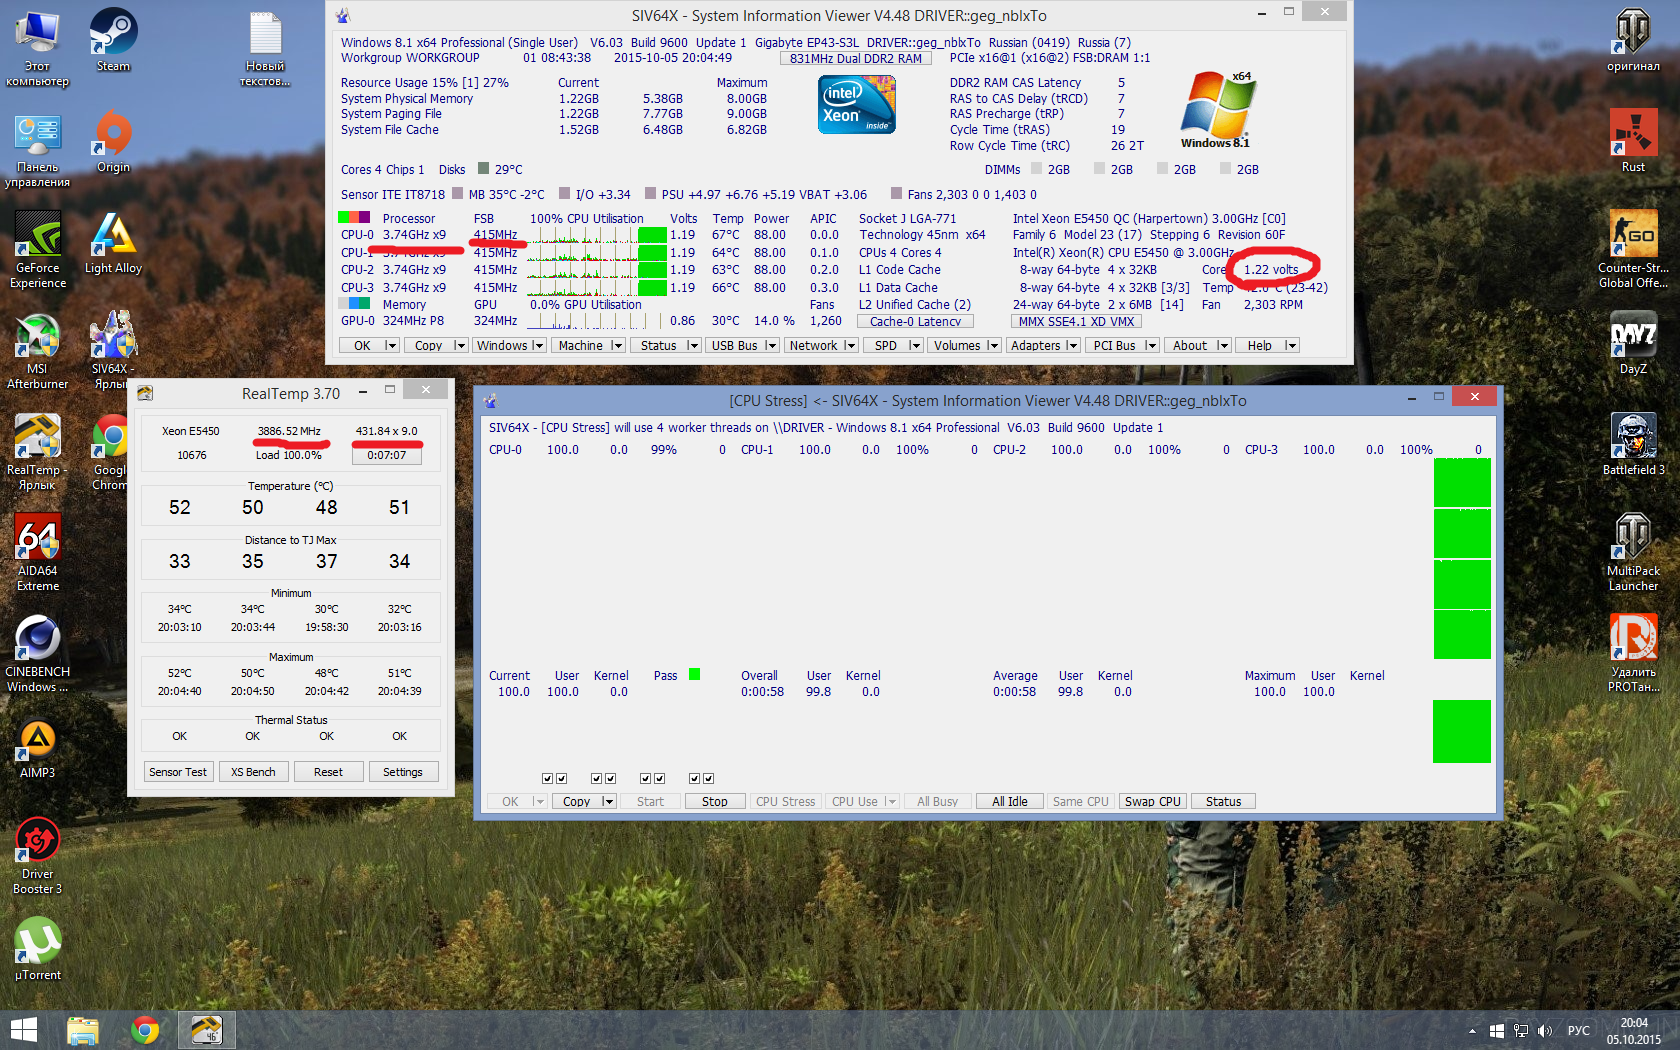The width and height of the screenshot is (1680, 1050).
Task: Click the Swap CPU button
Action: coord(1153,802)
